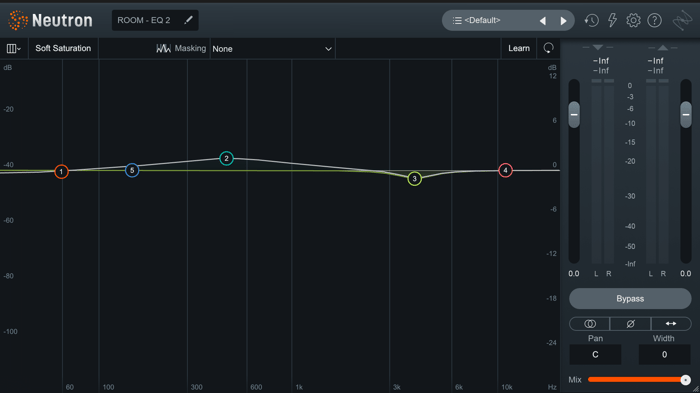
Task: Click the output meter up triangle marker
Action: (663, 47)
